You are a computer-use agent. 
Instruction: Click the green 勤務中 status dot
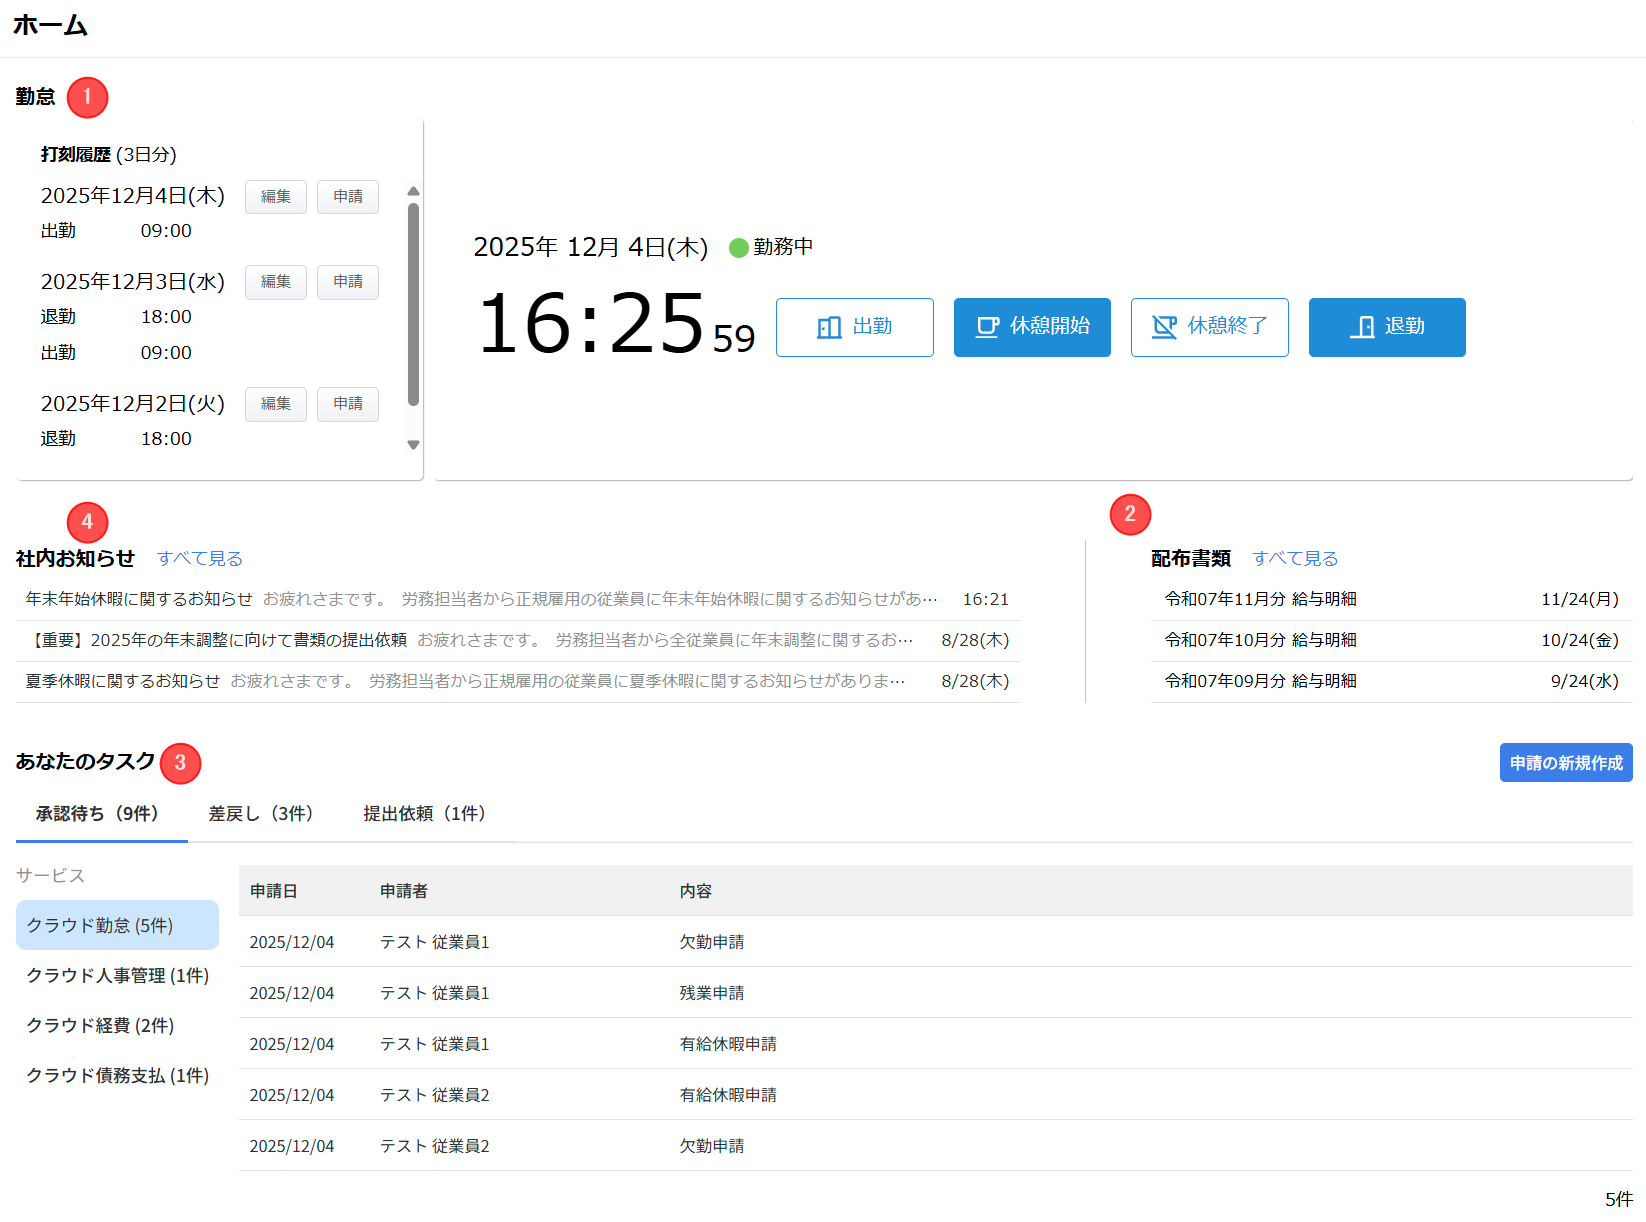point(739,248)
